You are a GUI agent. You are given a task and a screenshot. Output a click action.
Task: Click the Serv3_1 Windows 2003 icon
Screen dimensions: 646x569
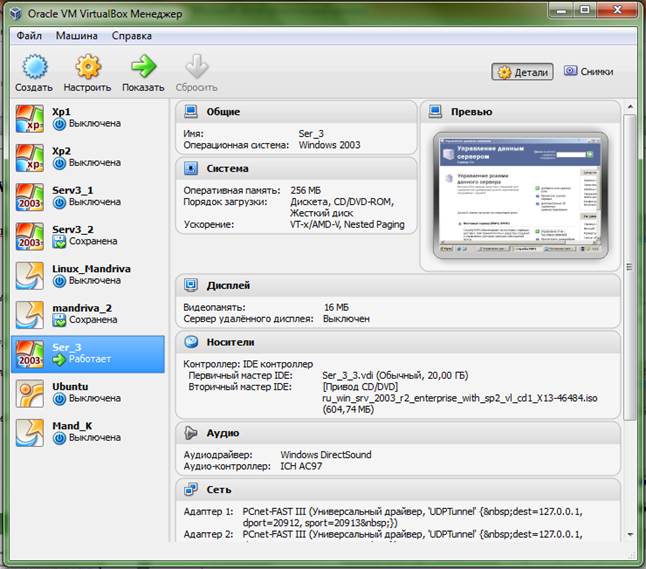tap(30, 197)
